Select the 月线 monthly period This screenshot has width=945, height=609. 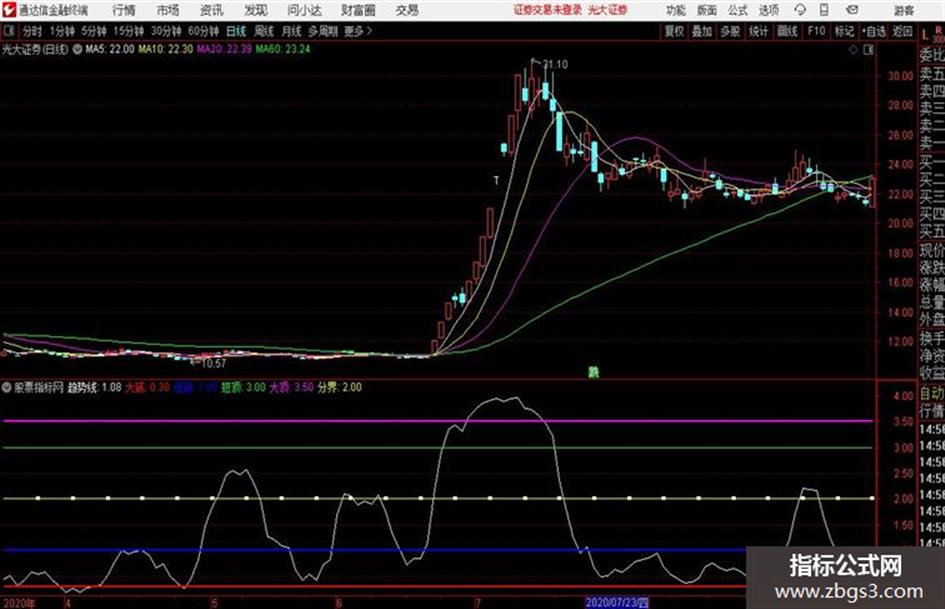292,31
